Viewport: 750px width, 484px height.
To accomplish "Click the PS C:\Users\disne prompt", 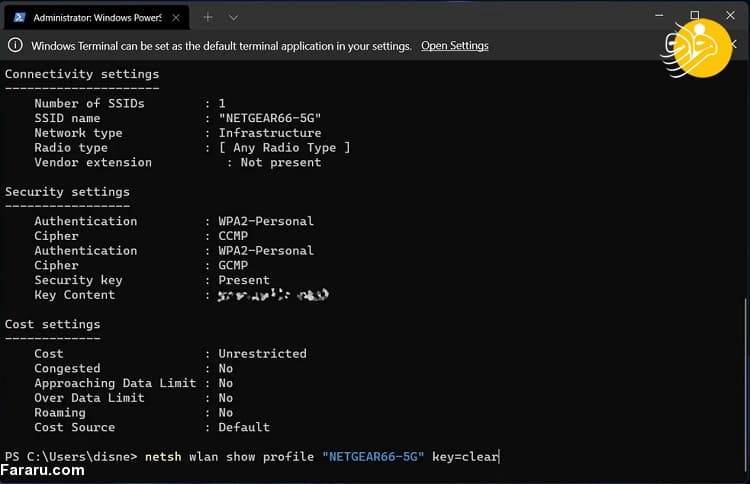I will coord(68,457).
